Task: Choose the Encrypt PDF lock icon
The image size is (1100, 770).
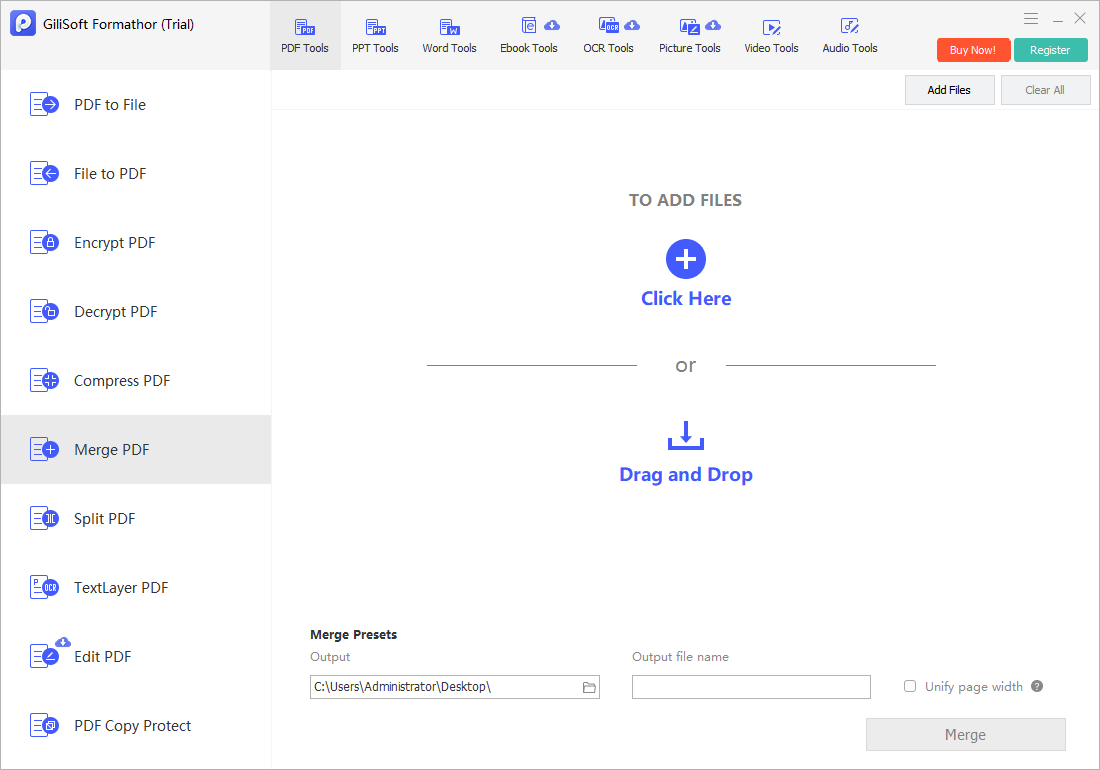Action: tap(44, 242)
